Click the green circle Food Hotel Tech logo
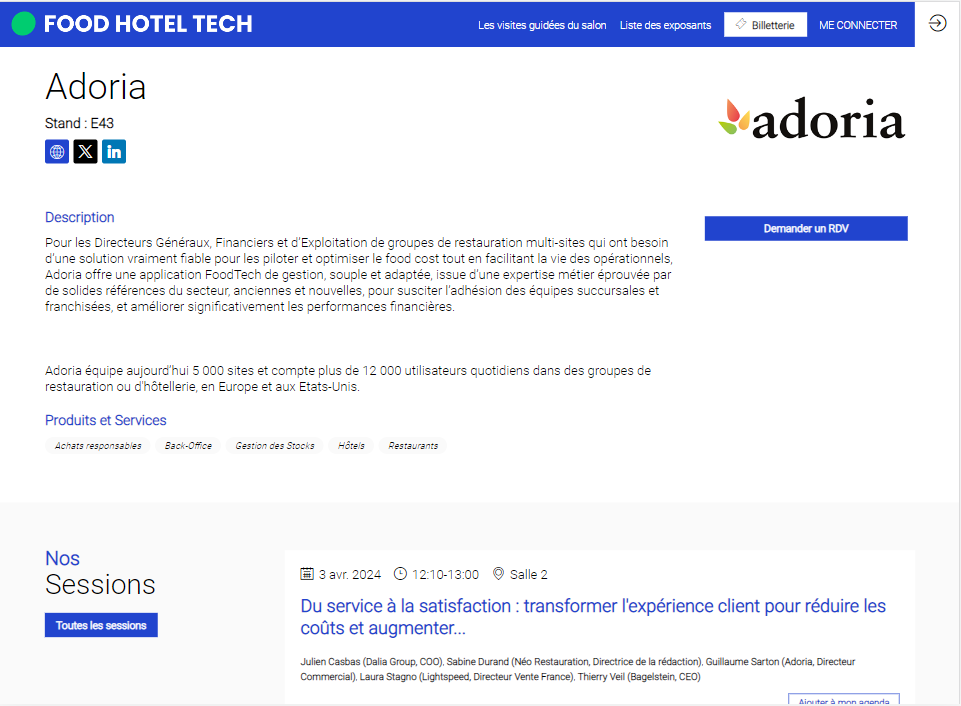This screenshot has width=961, height=706. pos(23,24)
